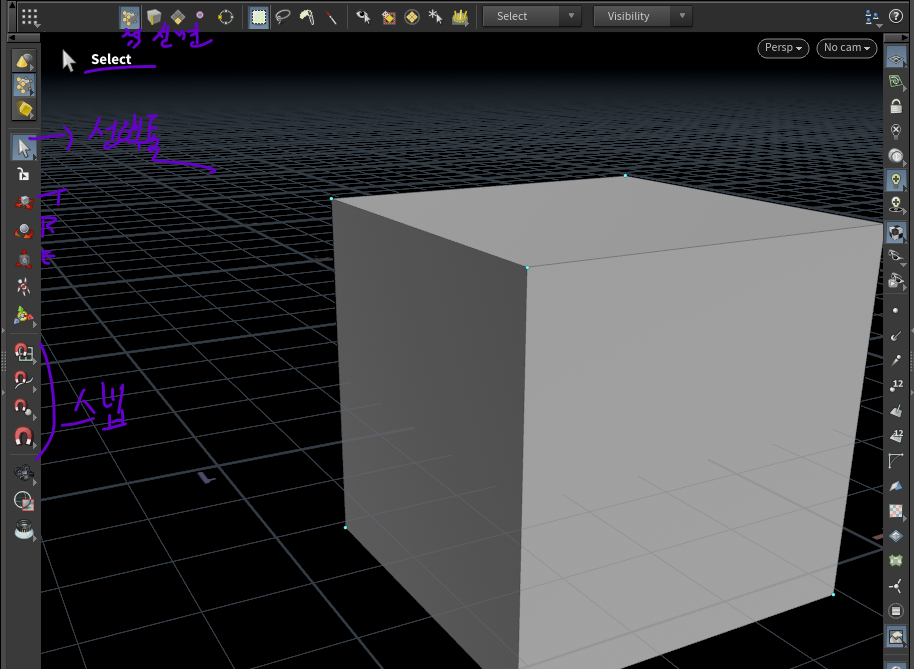Toggle the Secure Selection padlock
Image resolution: width=914 pixels, height=669 pixels.
23,174
